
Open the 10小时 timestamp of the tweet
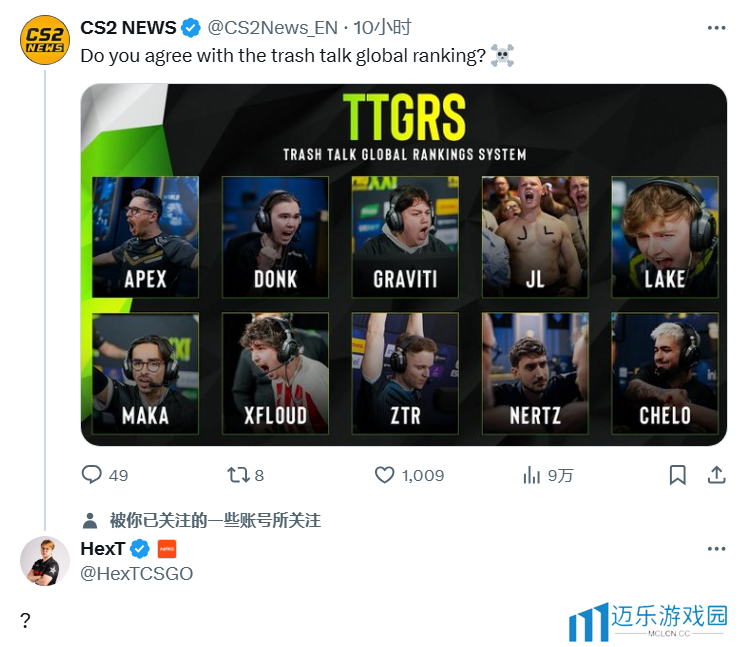tap(382, 28)
